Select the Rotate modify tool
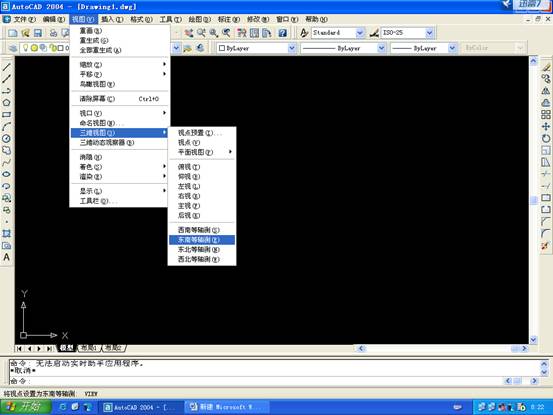 tap(546, 138)
